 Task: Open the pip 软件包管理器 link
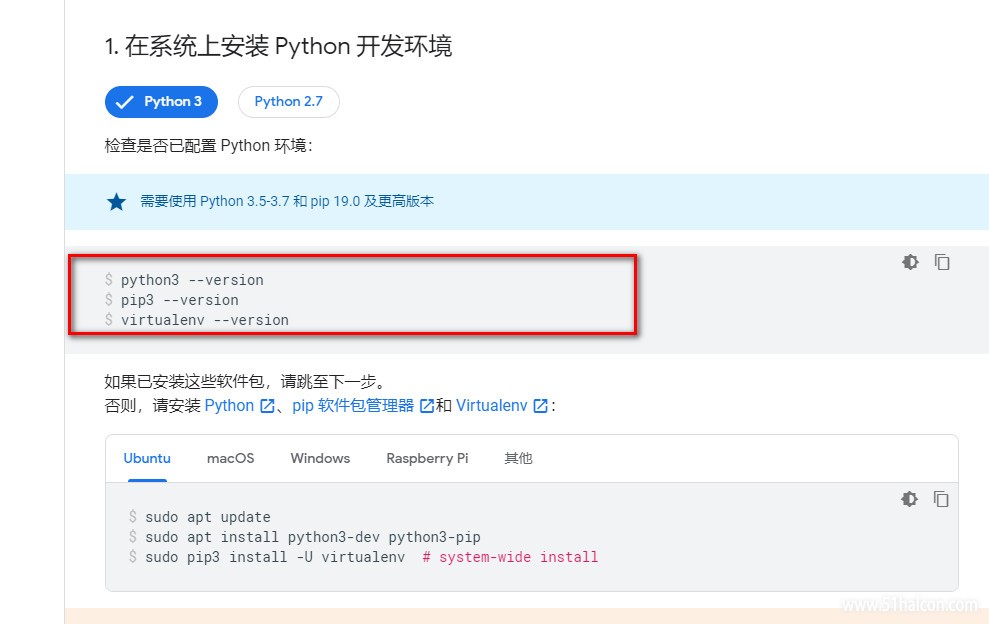coord(353,406)
